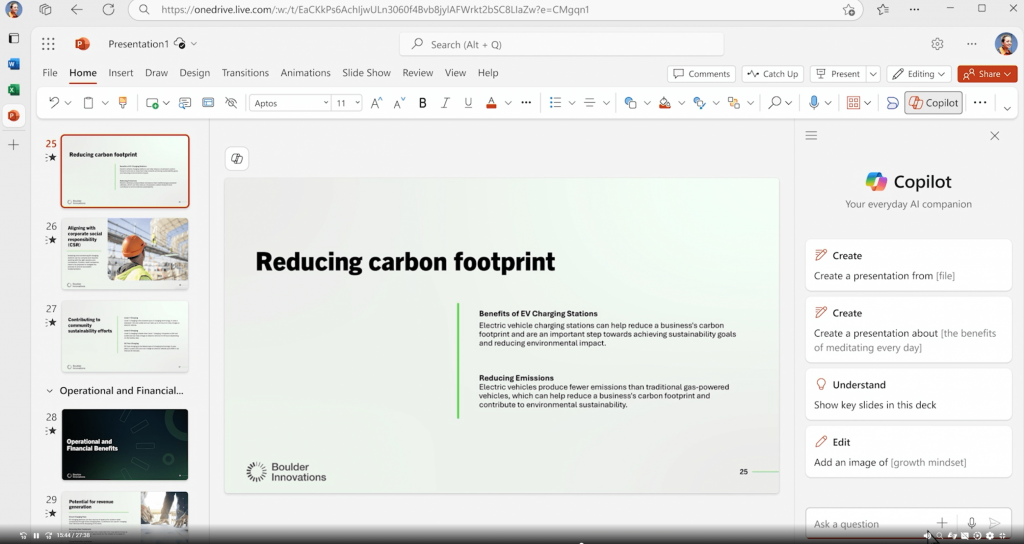Click the Arrange objects icon
Viewport: 1024px width, 544px height.
734,103
